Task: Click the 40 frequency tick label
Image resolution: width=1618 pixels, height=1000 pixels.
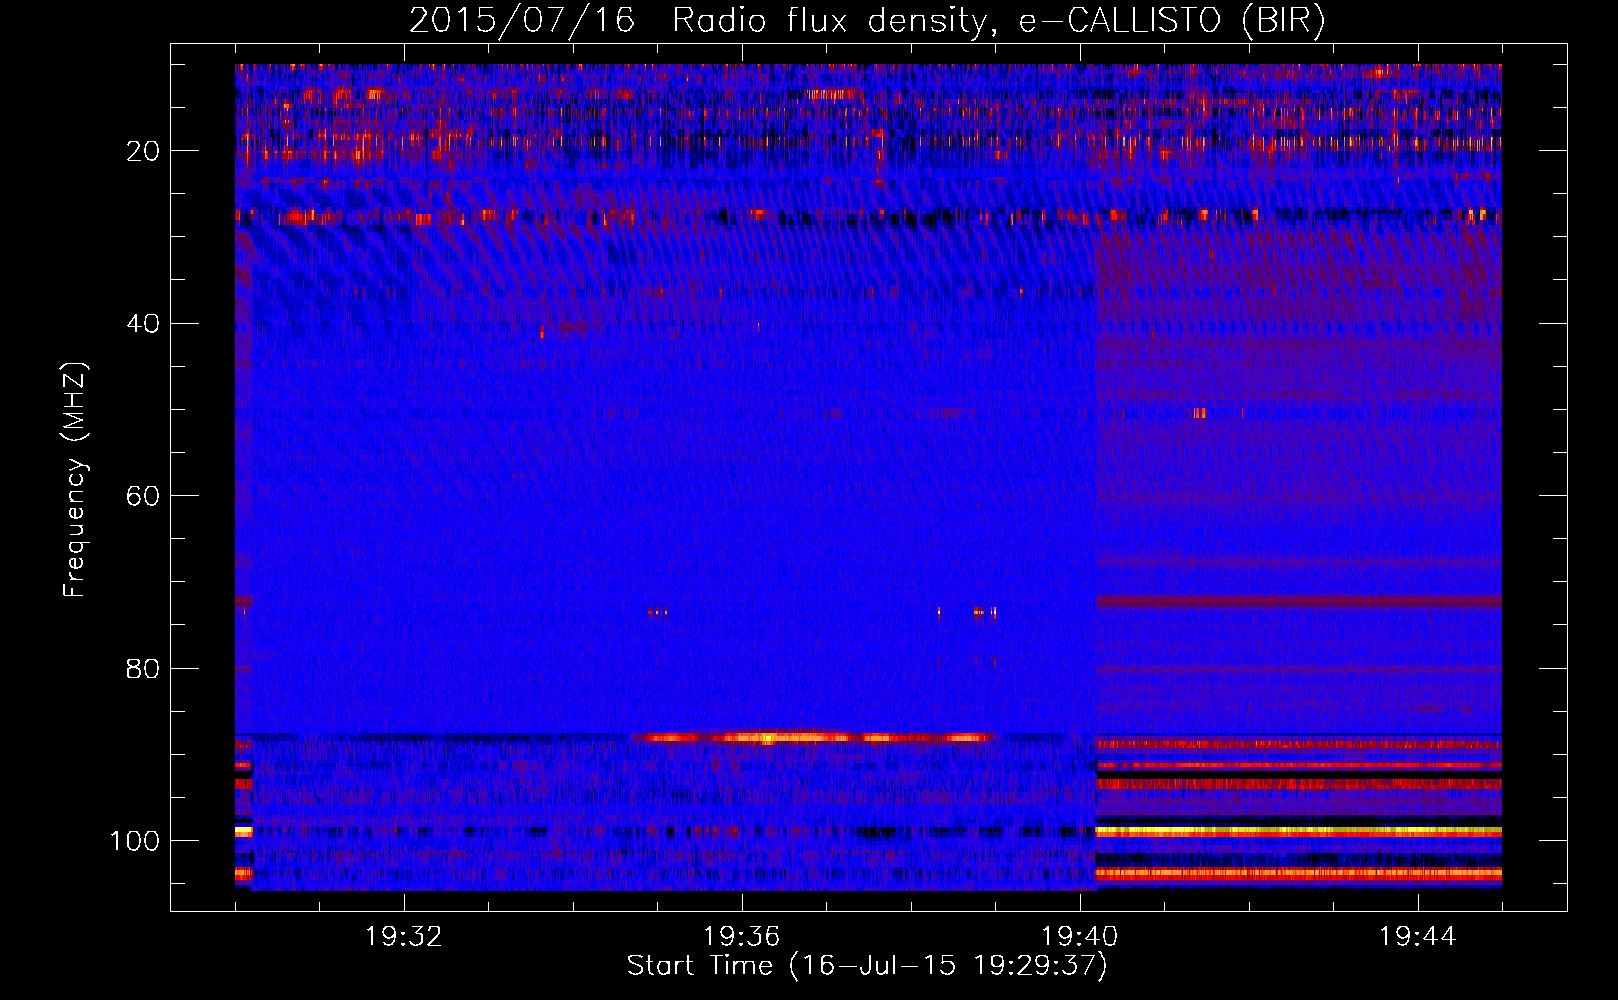Action: click(x=144, y=324)
